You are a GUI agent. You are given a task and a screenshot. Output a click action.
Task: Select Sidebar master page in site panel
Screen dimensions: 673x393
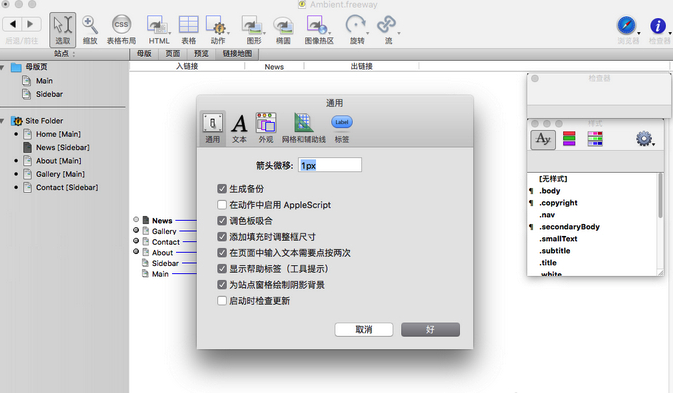[49, 94]
